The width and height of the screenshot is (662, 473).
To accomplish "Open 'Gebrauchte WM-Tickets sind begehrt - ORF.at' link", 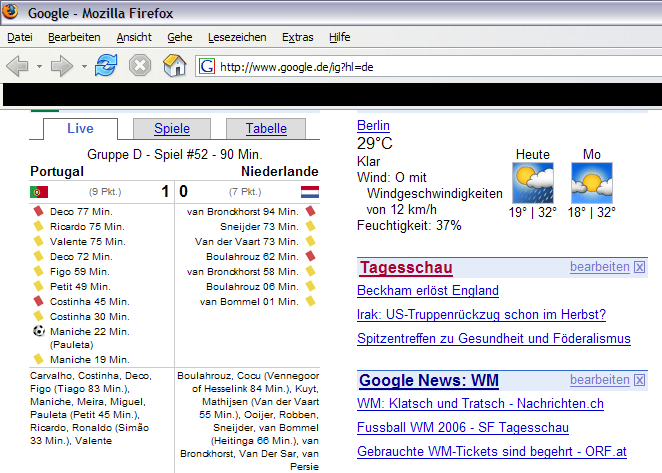I will point(492,451).
